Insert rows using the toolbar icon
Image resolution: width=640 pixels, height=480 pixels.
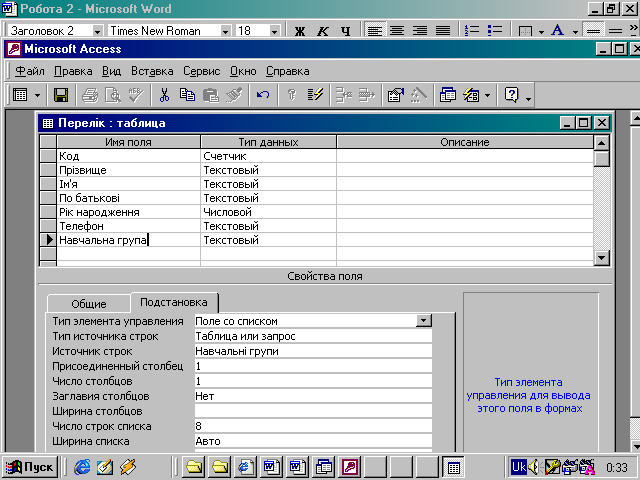(344, 95)
